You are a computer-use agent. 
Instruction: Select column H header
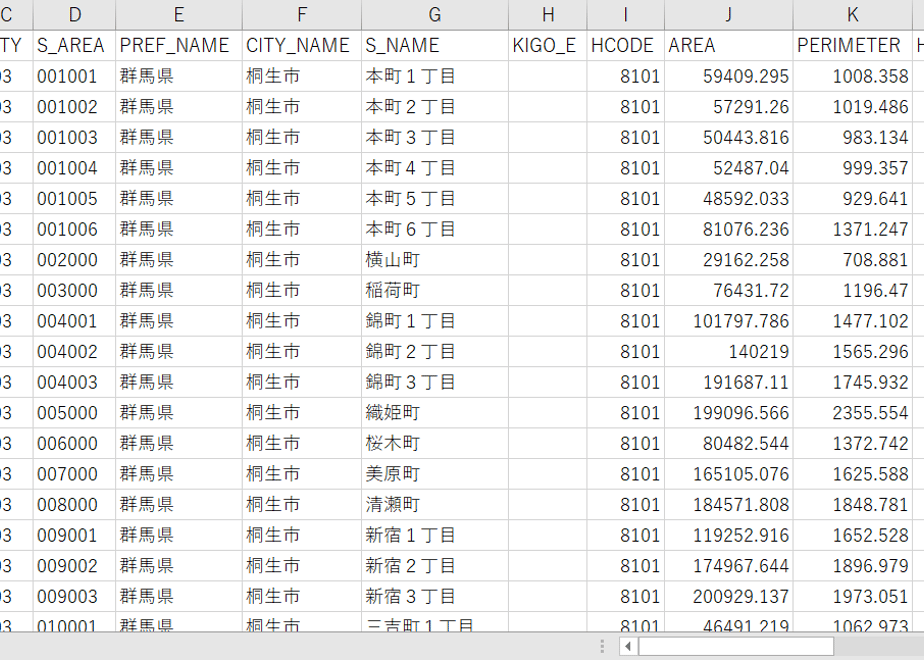(x=547, y=15)
